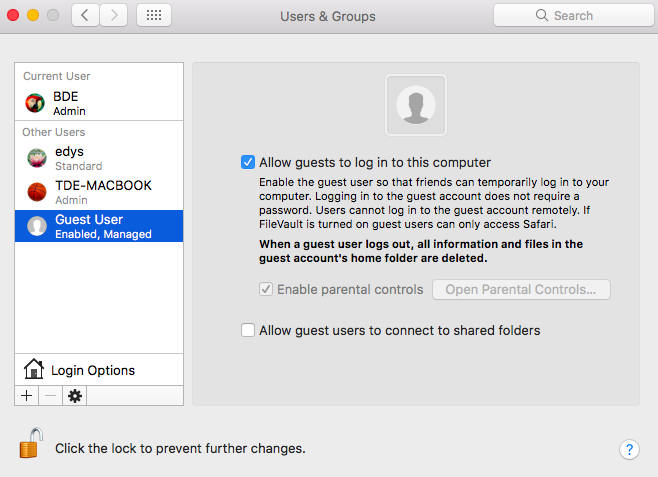This screenshot has height=477, width=658.
Task: Show all preferences grid icon
Action: [154, 16]
